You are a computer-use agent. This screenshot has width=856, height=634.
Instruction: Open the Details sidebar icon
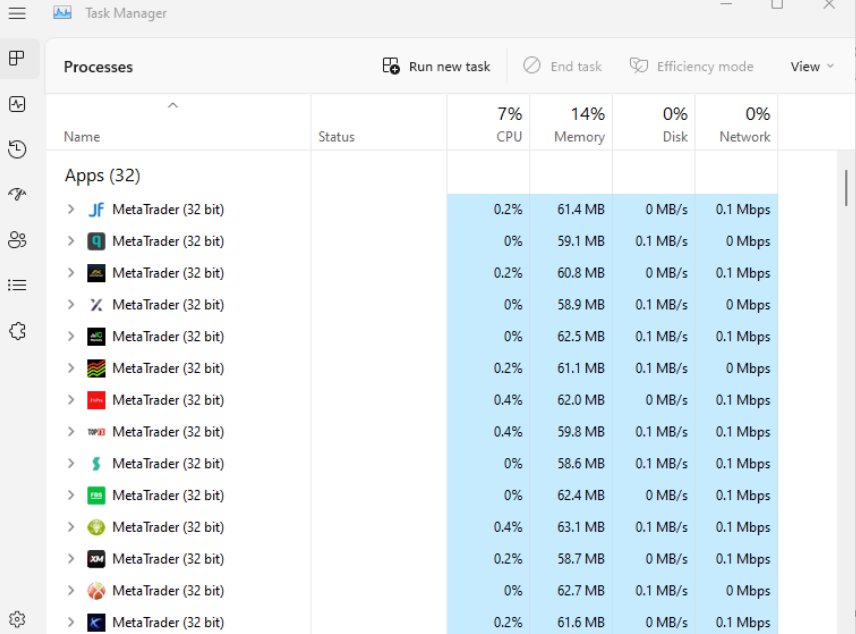tap(17, 285)
